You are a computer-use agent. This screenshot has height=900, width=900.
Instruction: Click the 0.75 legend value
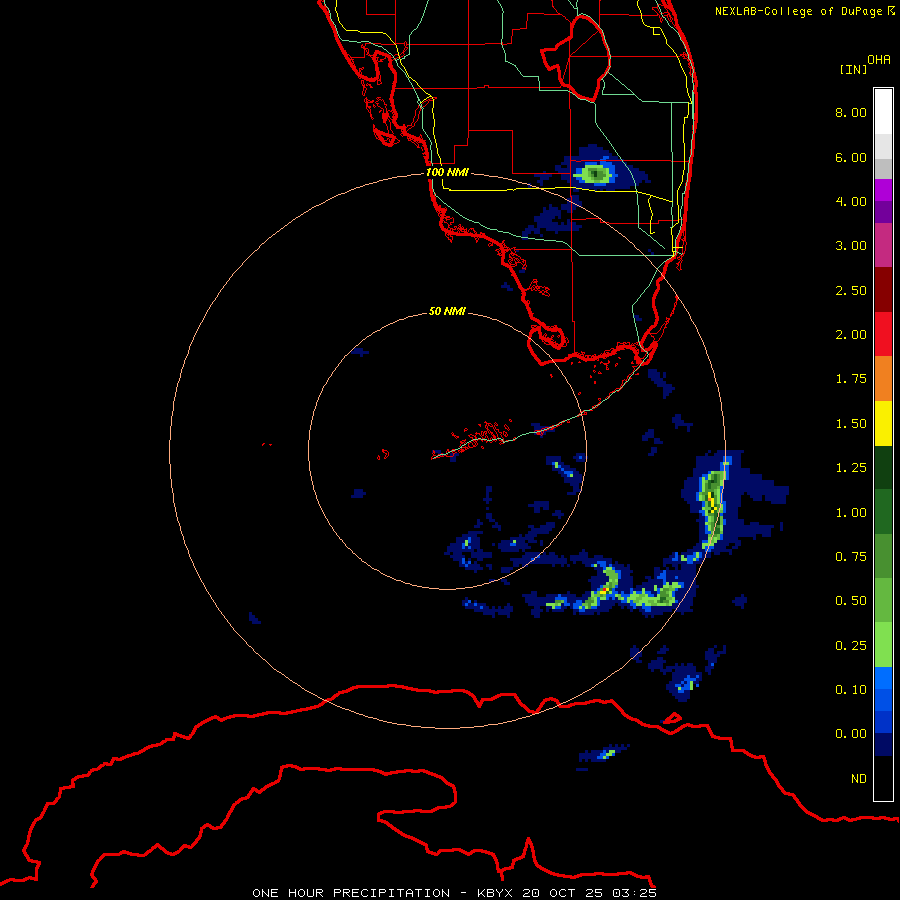pyautogui.click(x=851, y=557)
